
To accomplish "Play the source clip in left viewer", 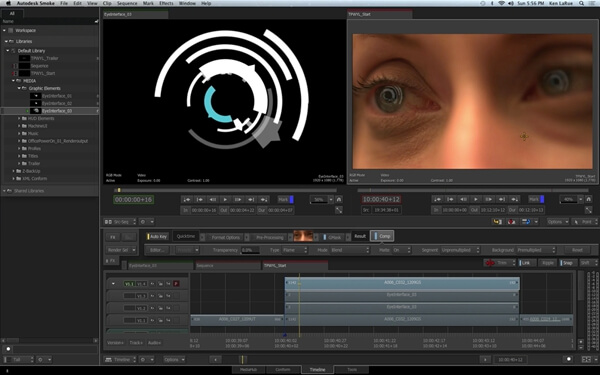I will tap(225, 199).
